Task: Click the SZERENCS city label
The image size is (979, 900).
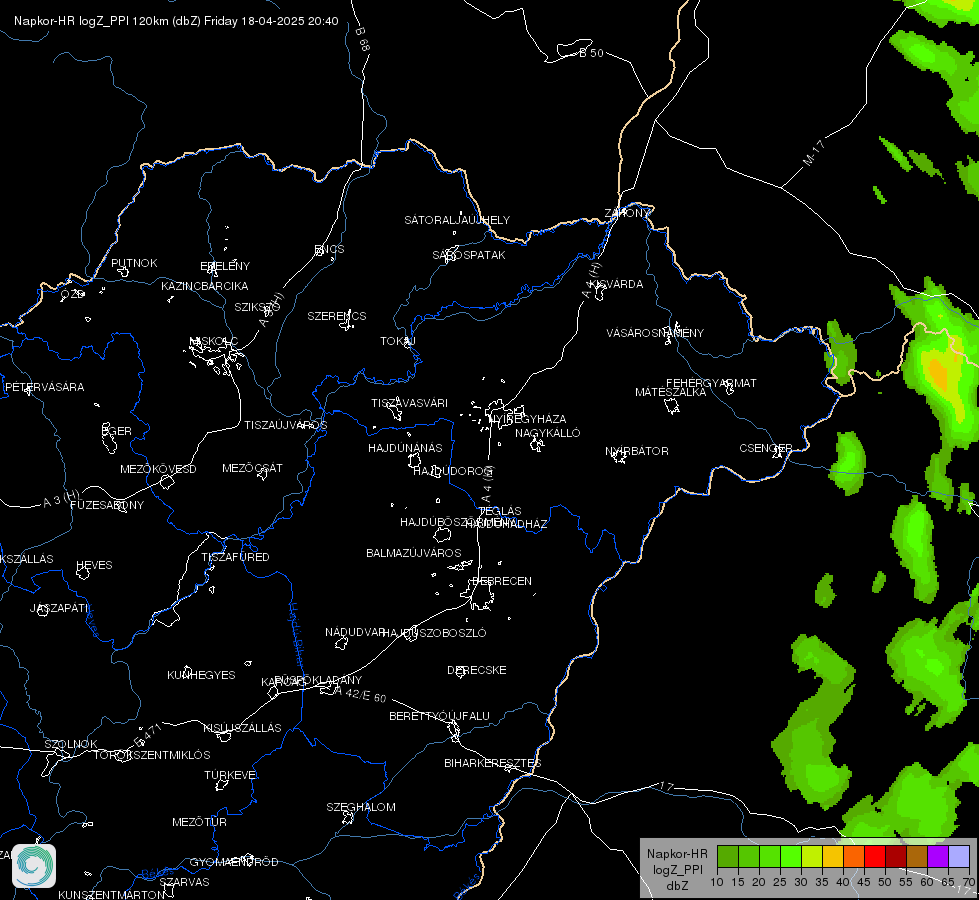Action: [x=337, y=316]
